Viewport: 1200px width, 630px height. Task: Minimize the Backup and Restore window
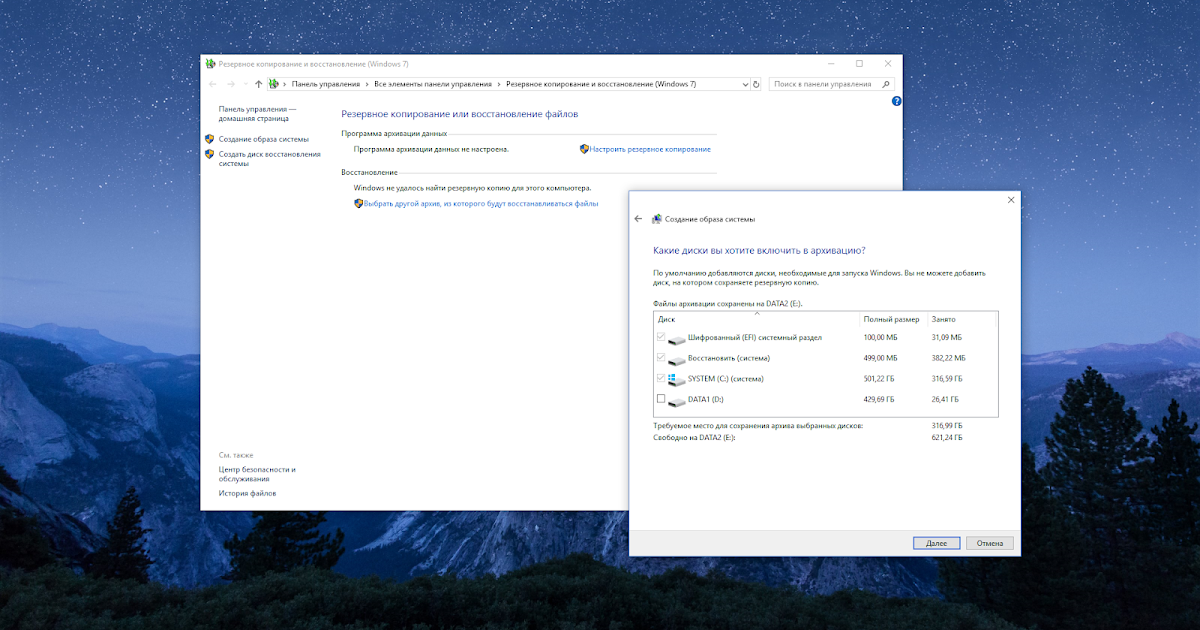(830, 63)
